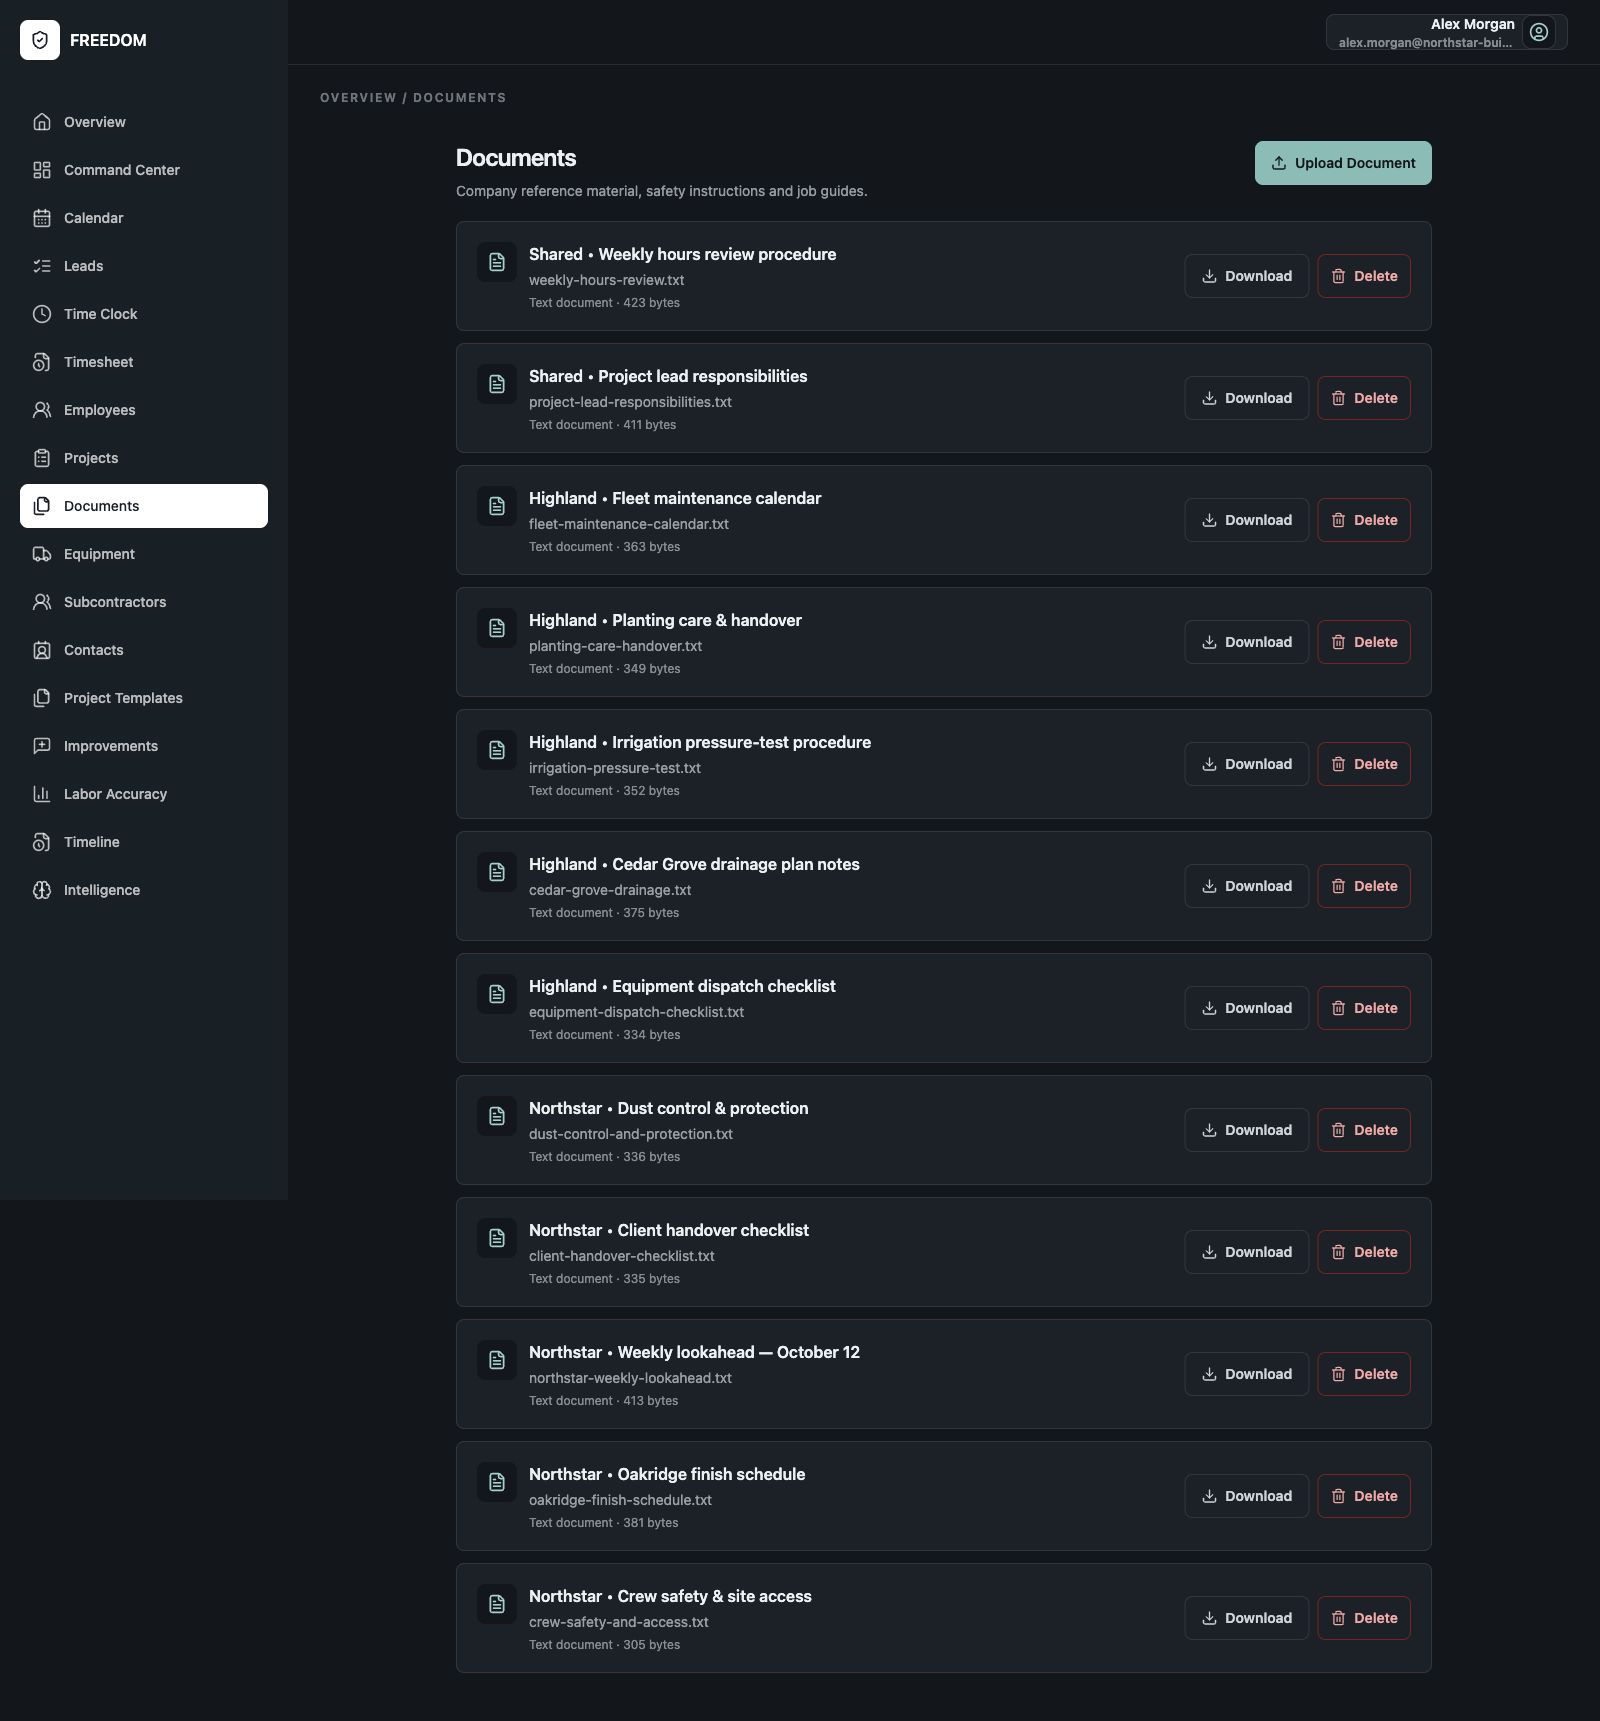Download Irrigation pressure-test procedure
This screenshot has width=1600, height=1721.
1246,764
